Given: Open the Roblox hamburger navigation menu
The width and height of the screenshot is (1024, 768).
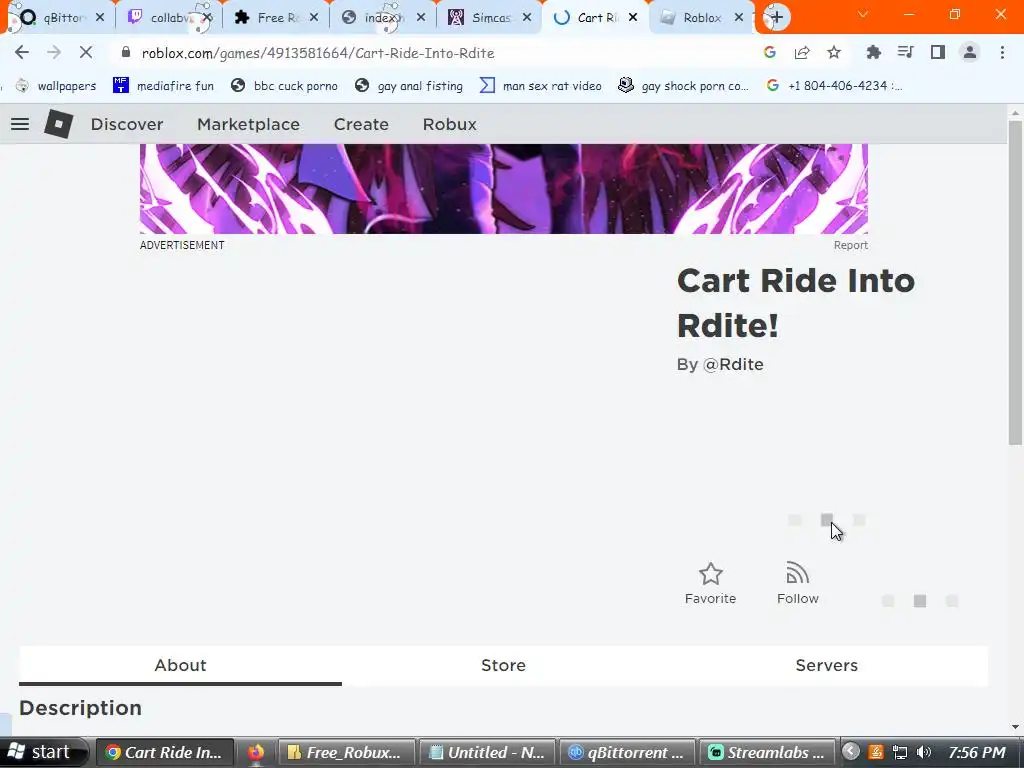Looking at the screenshot, I should point(20,124).
